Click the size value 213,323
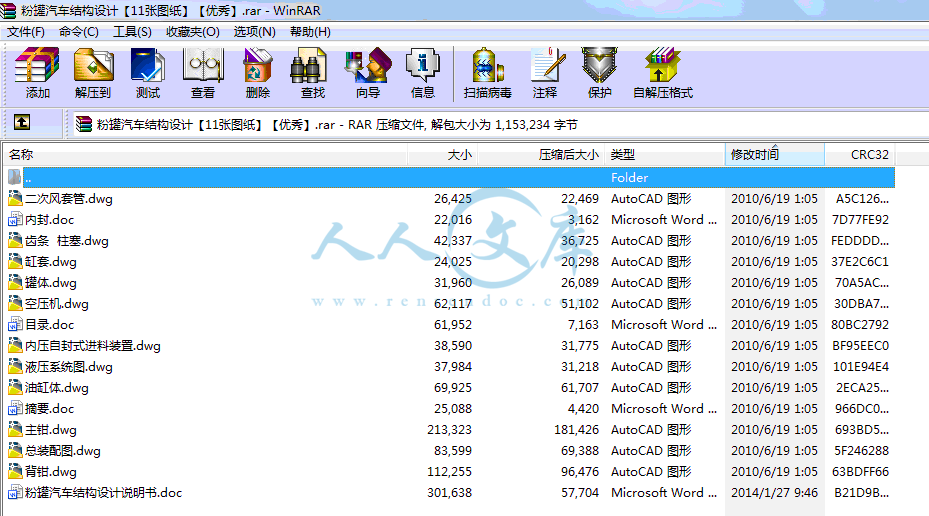Viewport: 929px width, 516px height. pyautogui.click(x=449, y=430)
